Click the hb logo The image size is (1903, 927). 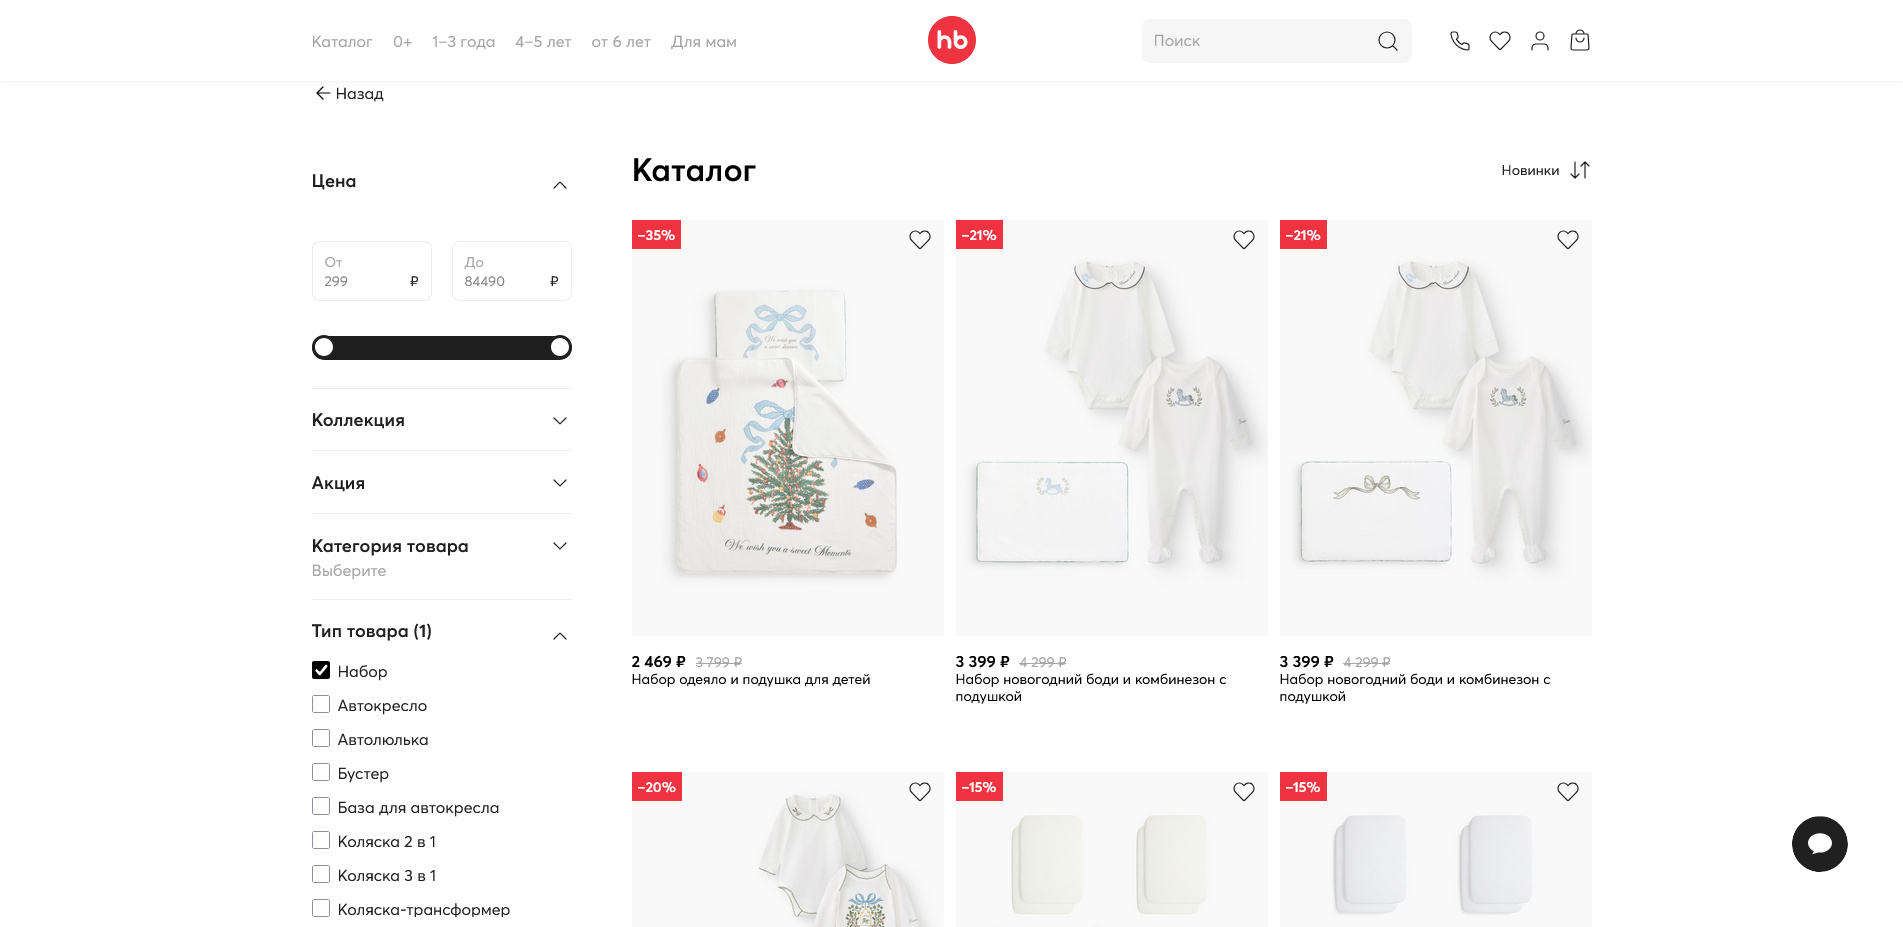[x=952, y=40]
